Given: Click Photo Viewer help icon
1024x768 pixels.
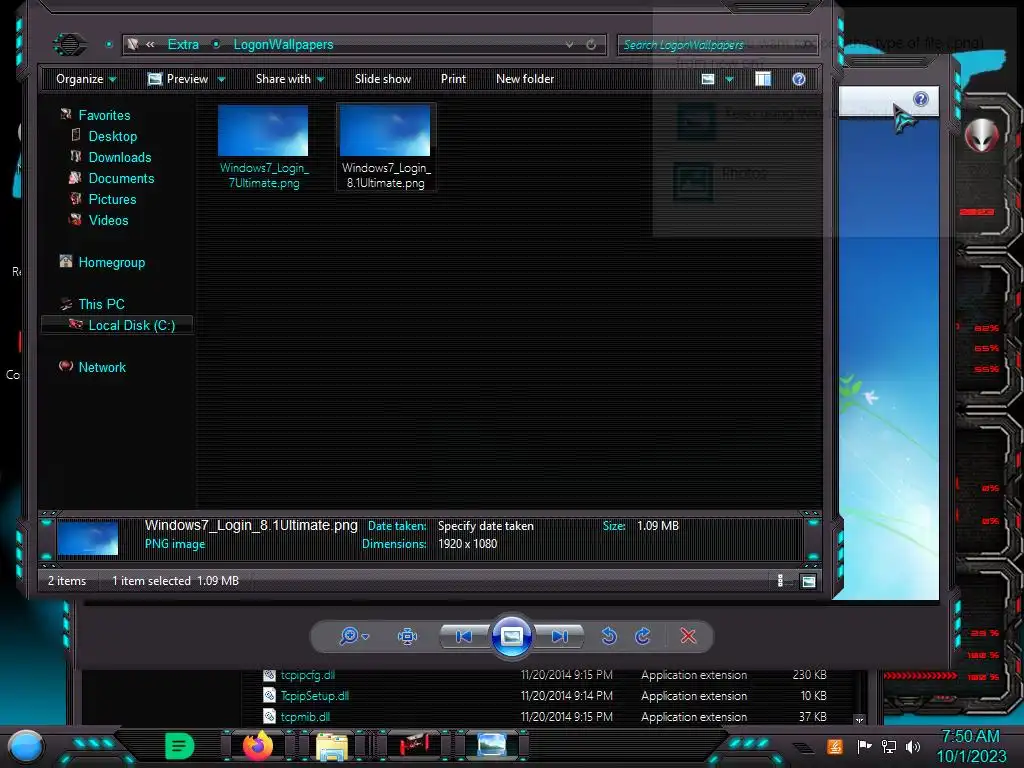Looking at the screenshot, I should coord(921,99).
